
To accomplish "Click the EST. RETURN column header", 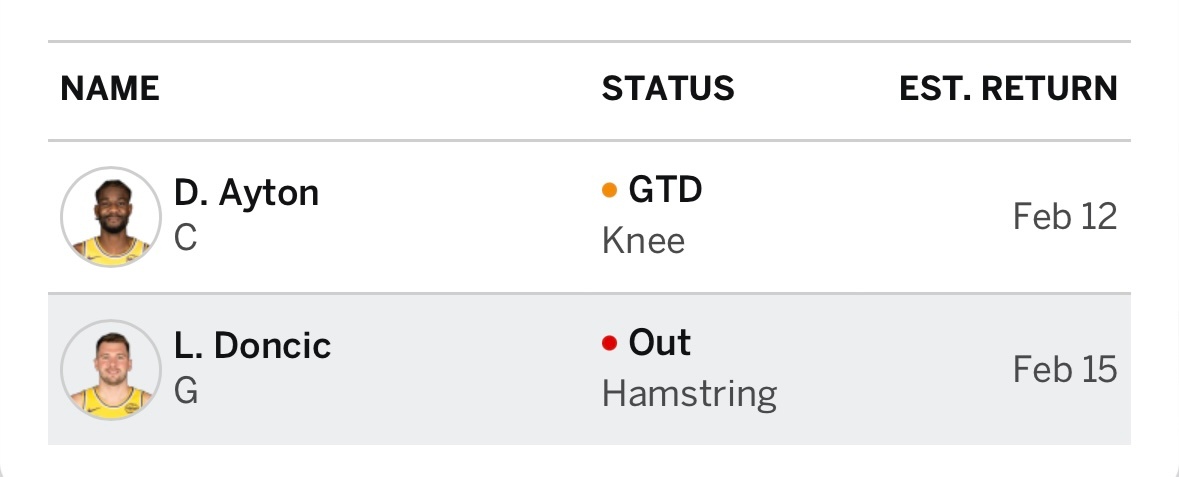I will 1008,89.
